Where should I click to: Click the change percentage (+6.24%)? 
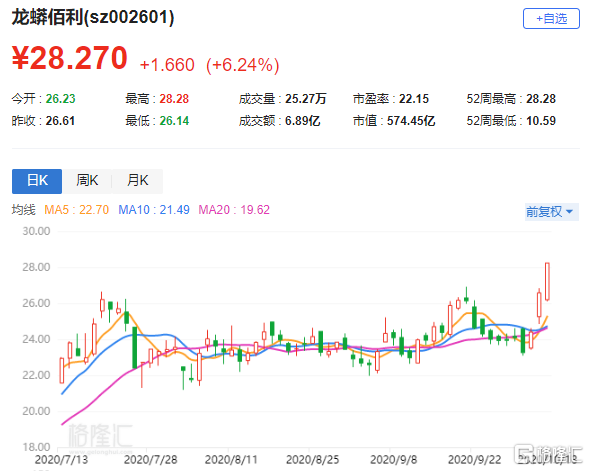point(243,65)
